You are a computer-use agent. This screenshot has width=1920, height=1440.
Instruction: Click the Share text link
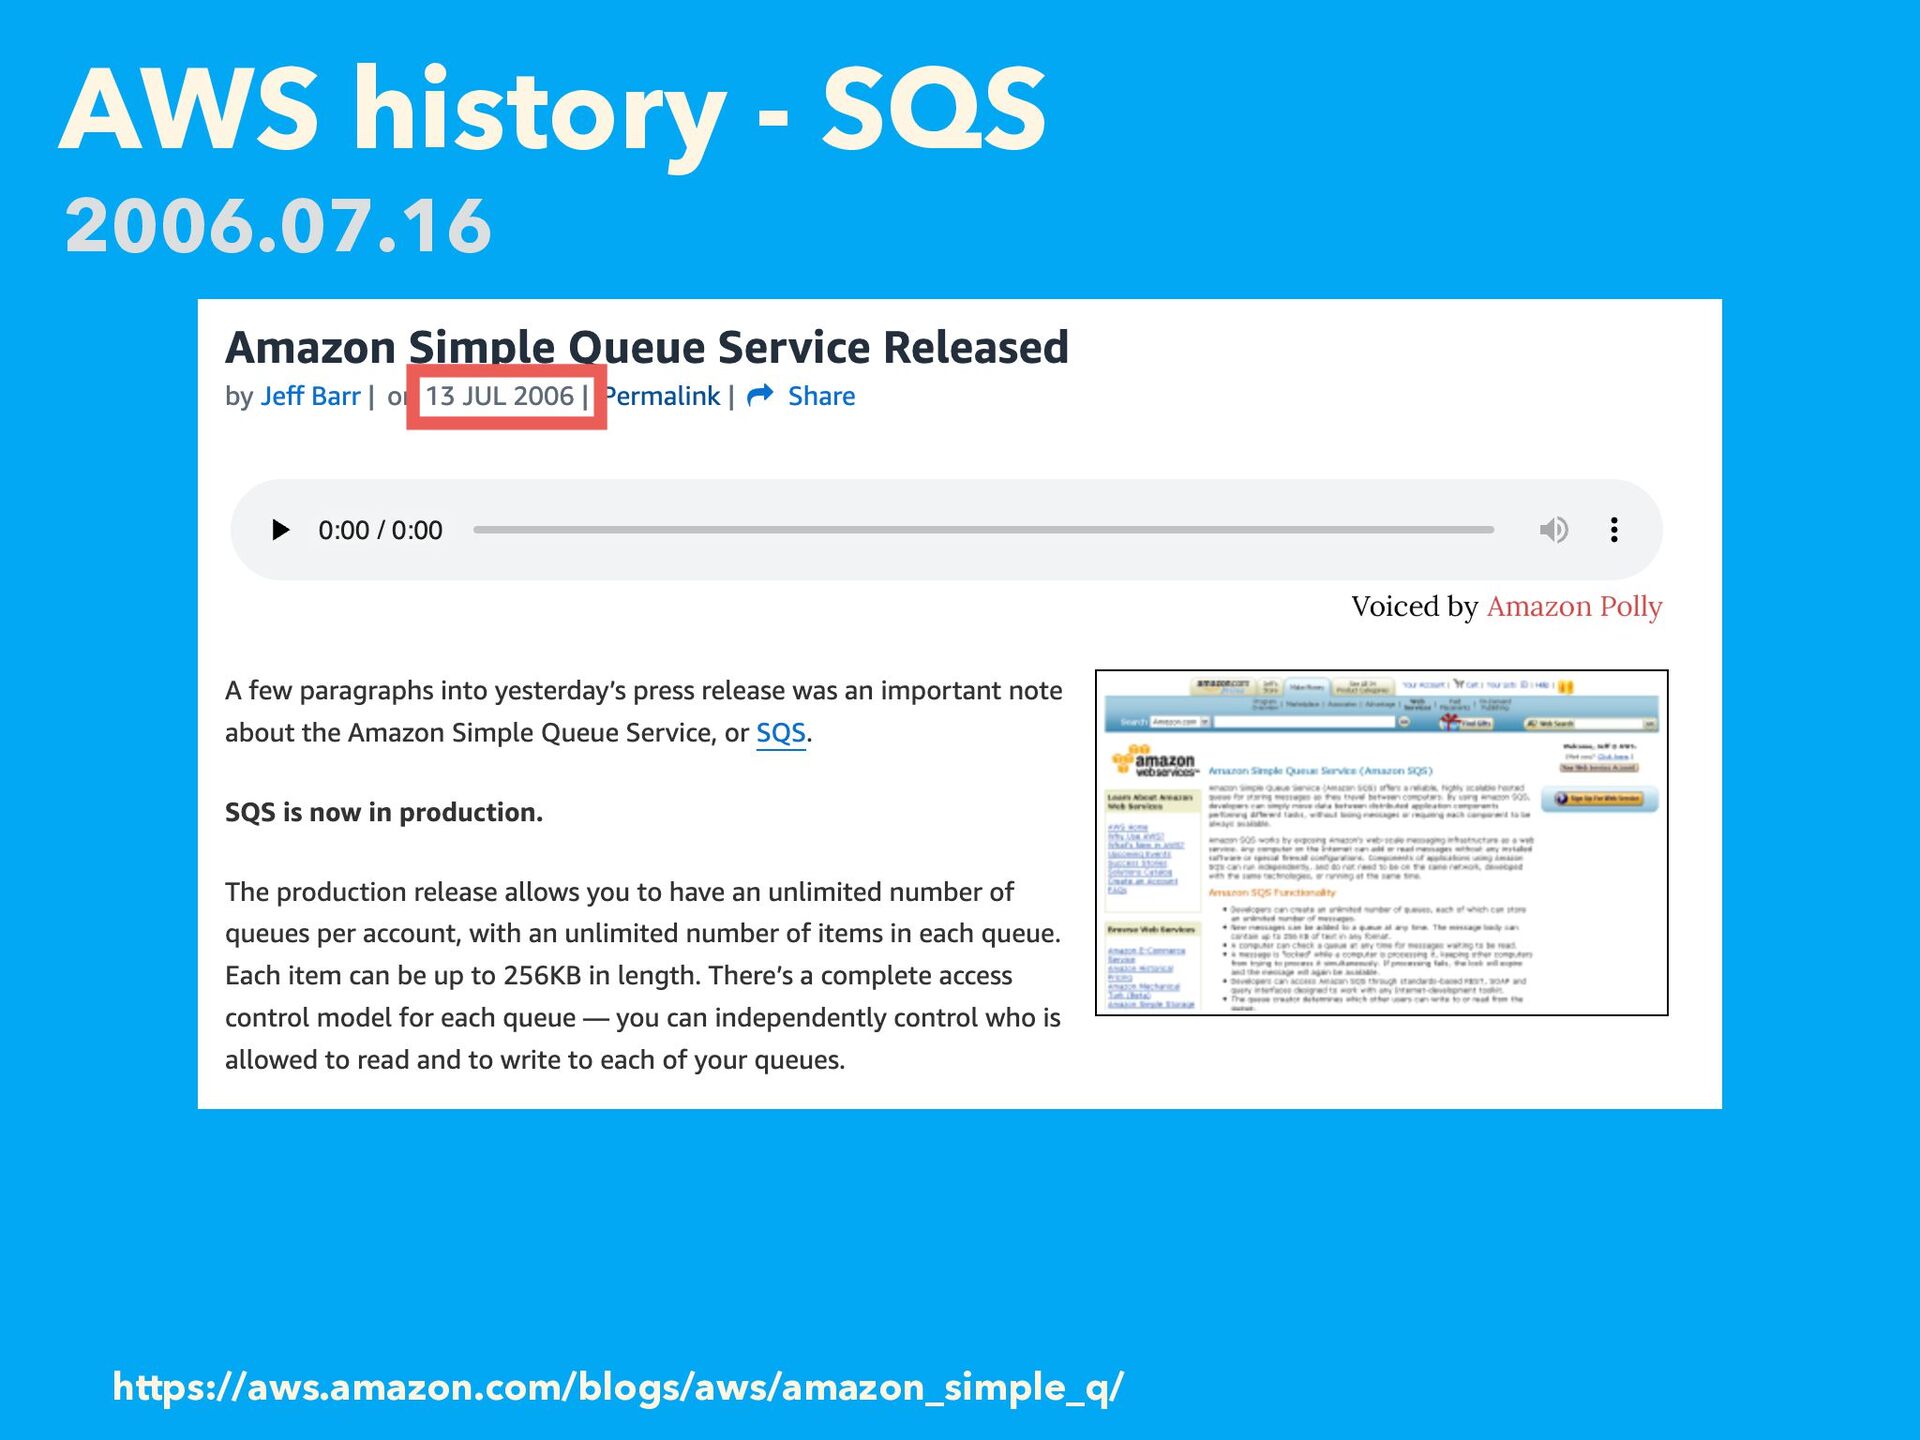click(821, 397)
